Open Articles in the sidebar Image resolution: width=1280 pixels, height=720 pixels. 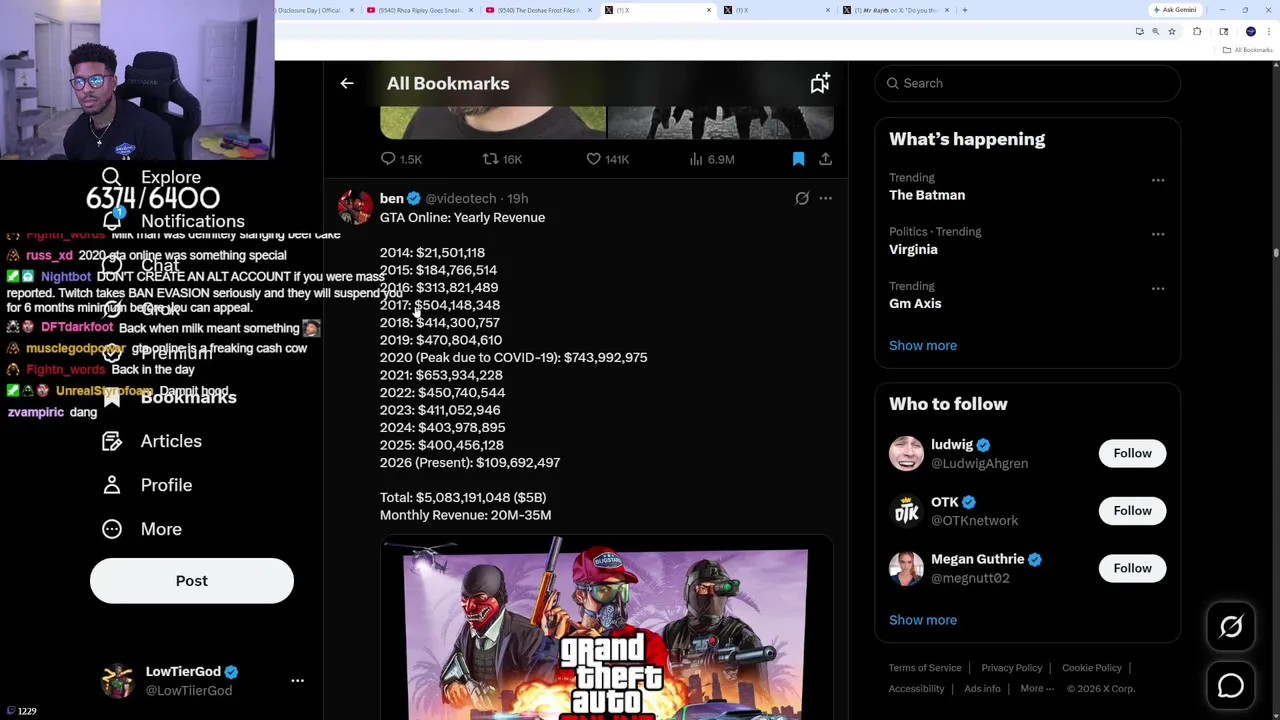click(x=171, y=441)
